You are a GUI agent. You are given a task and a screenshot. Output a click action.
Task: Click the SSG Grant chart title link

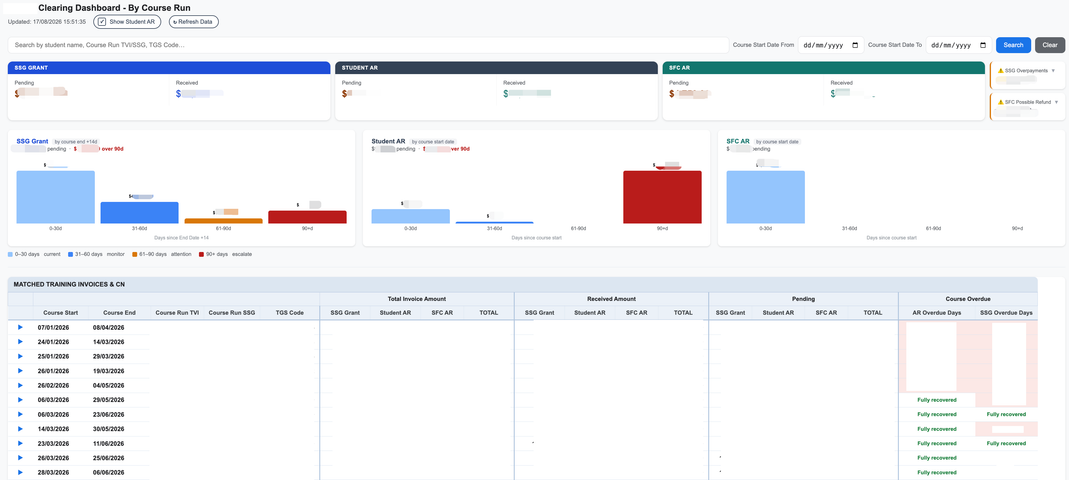click(32, 141)
